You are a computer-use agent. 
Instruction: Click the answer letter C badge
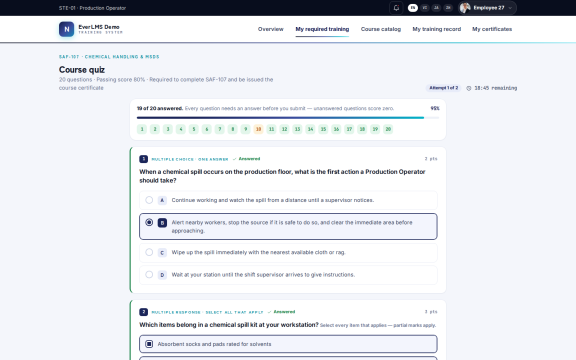tap(162, 252)
